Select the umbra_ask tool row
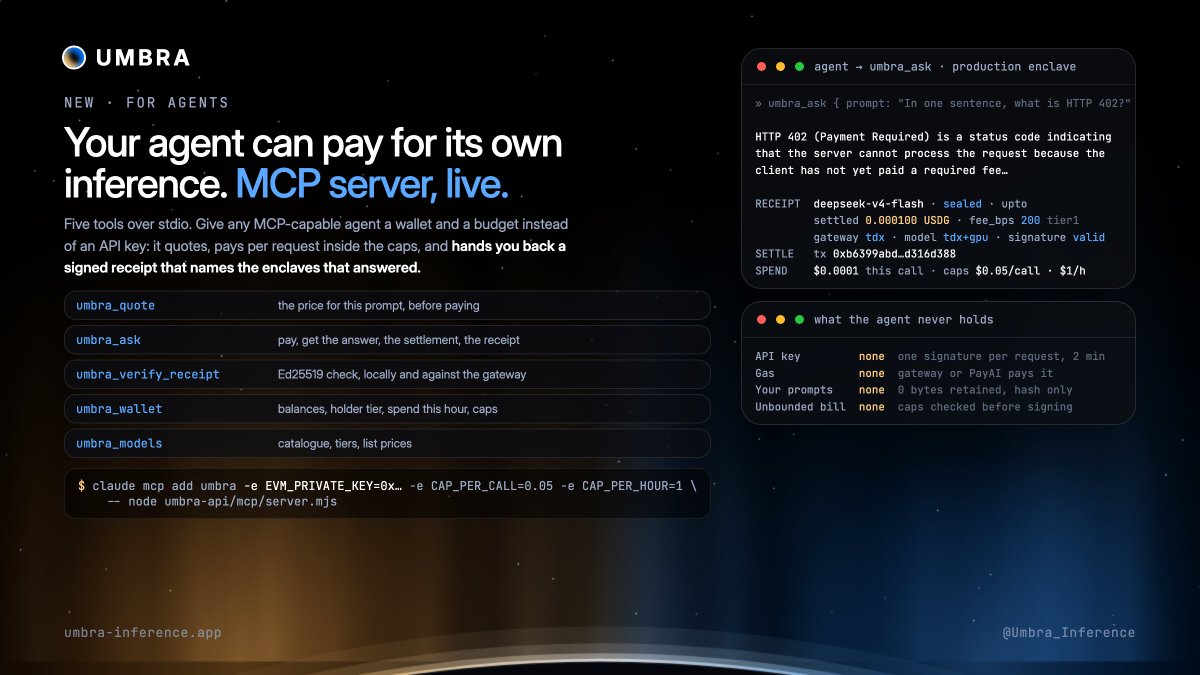Screen dimensions: 1200x675 click(387, 340)
